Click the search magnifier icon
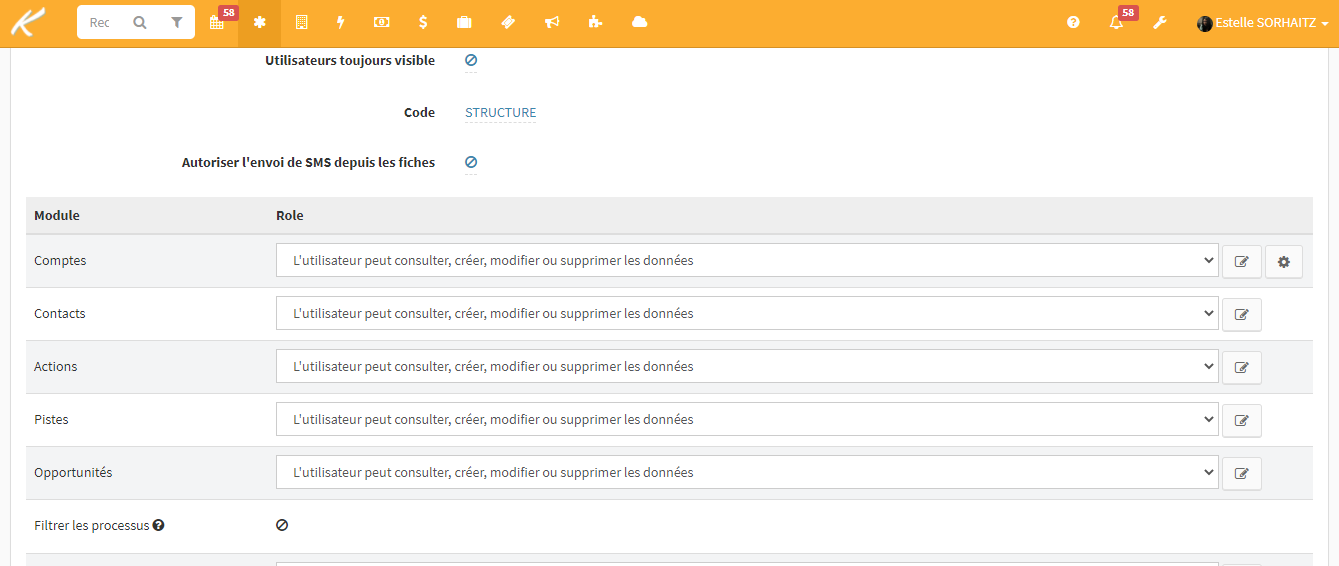 coord(140,22)
